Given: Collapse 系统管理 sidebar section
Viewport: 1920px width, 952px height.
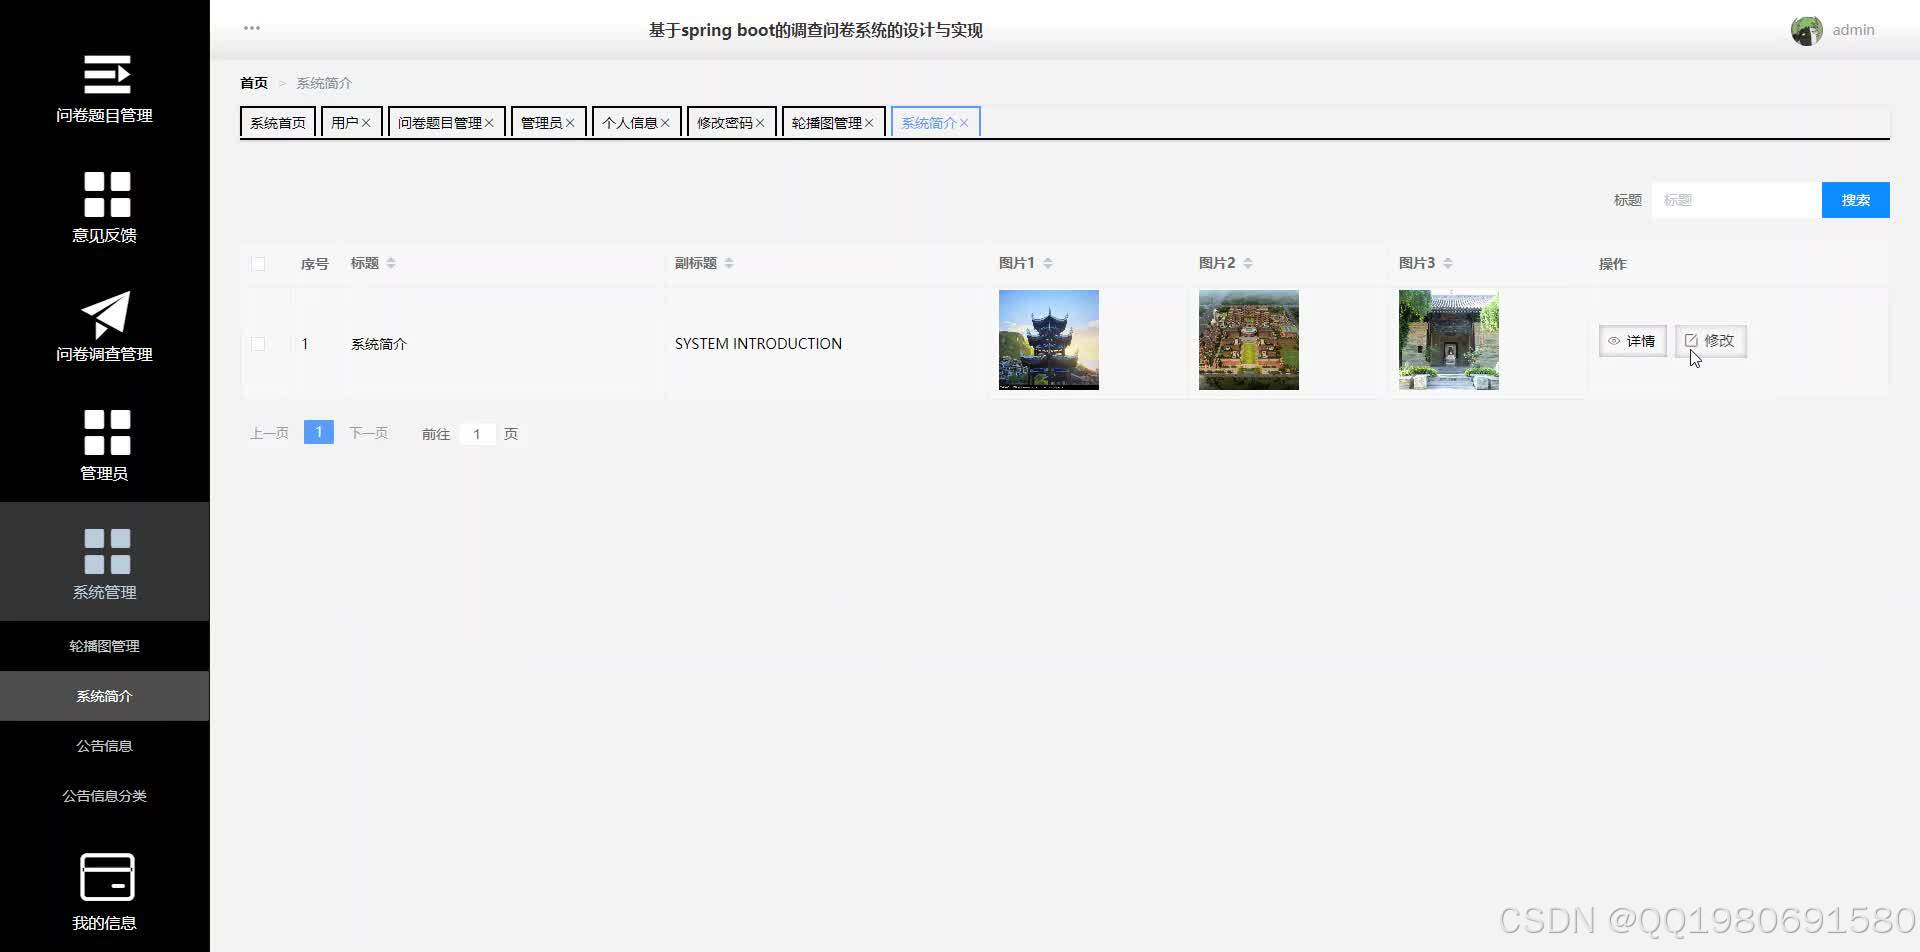Looking at the screenshot, I should click(105, 561).
